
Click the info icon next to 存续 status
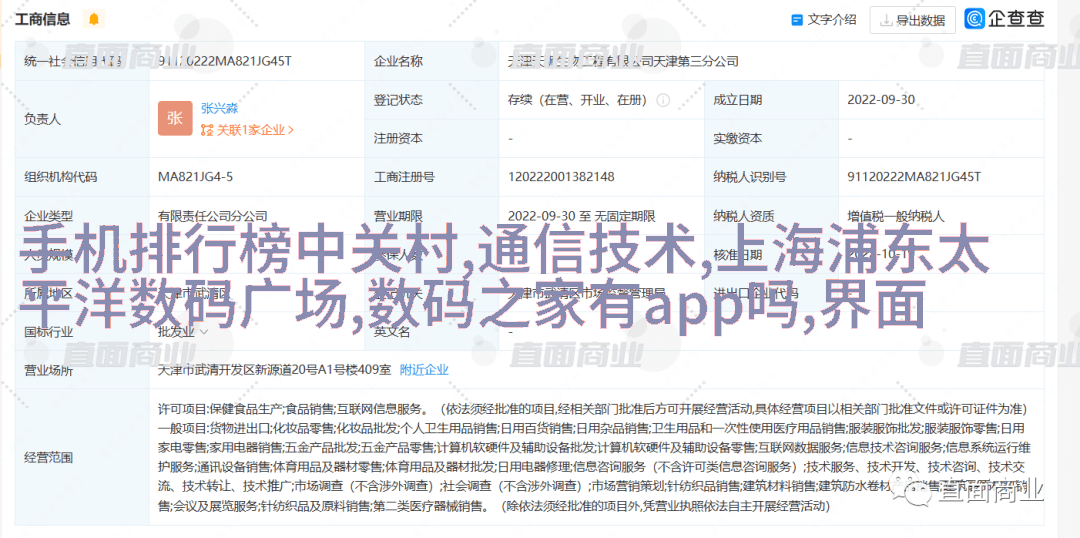(663, 100)
